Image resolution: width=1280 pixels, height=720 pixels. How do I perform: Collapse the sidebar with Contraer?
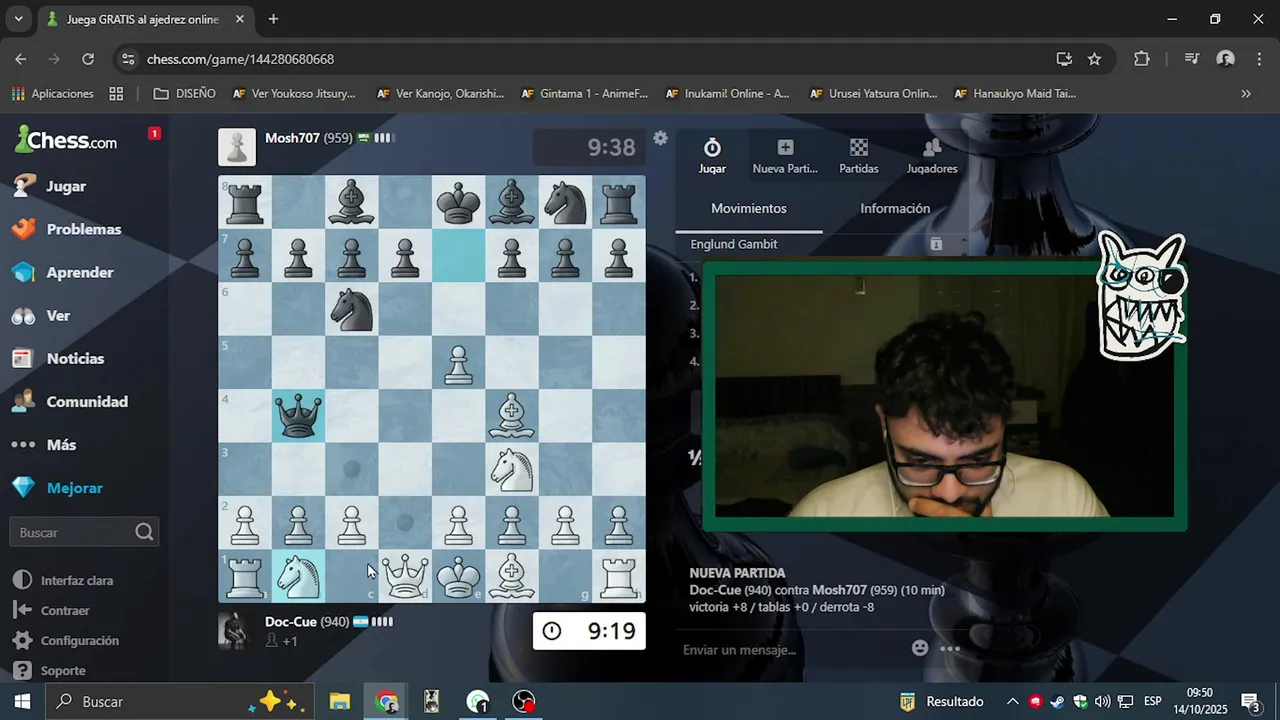coord(53,610)
